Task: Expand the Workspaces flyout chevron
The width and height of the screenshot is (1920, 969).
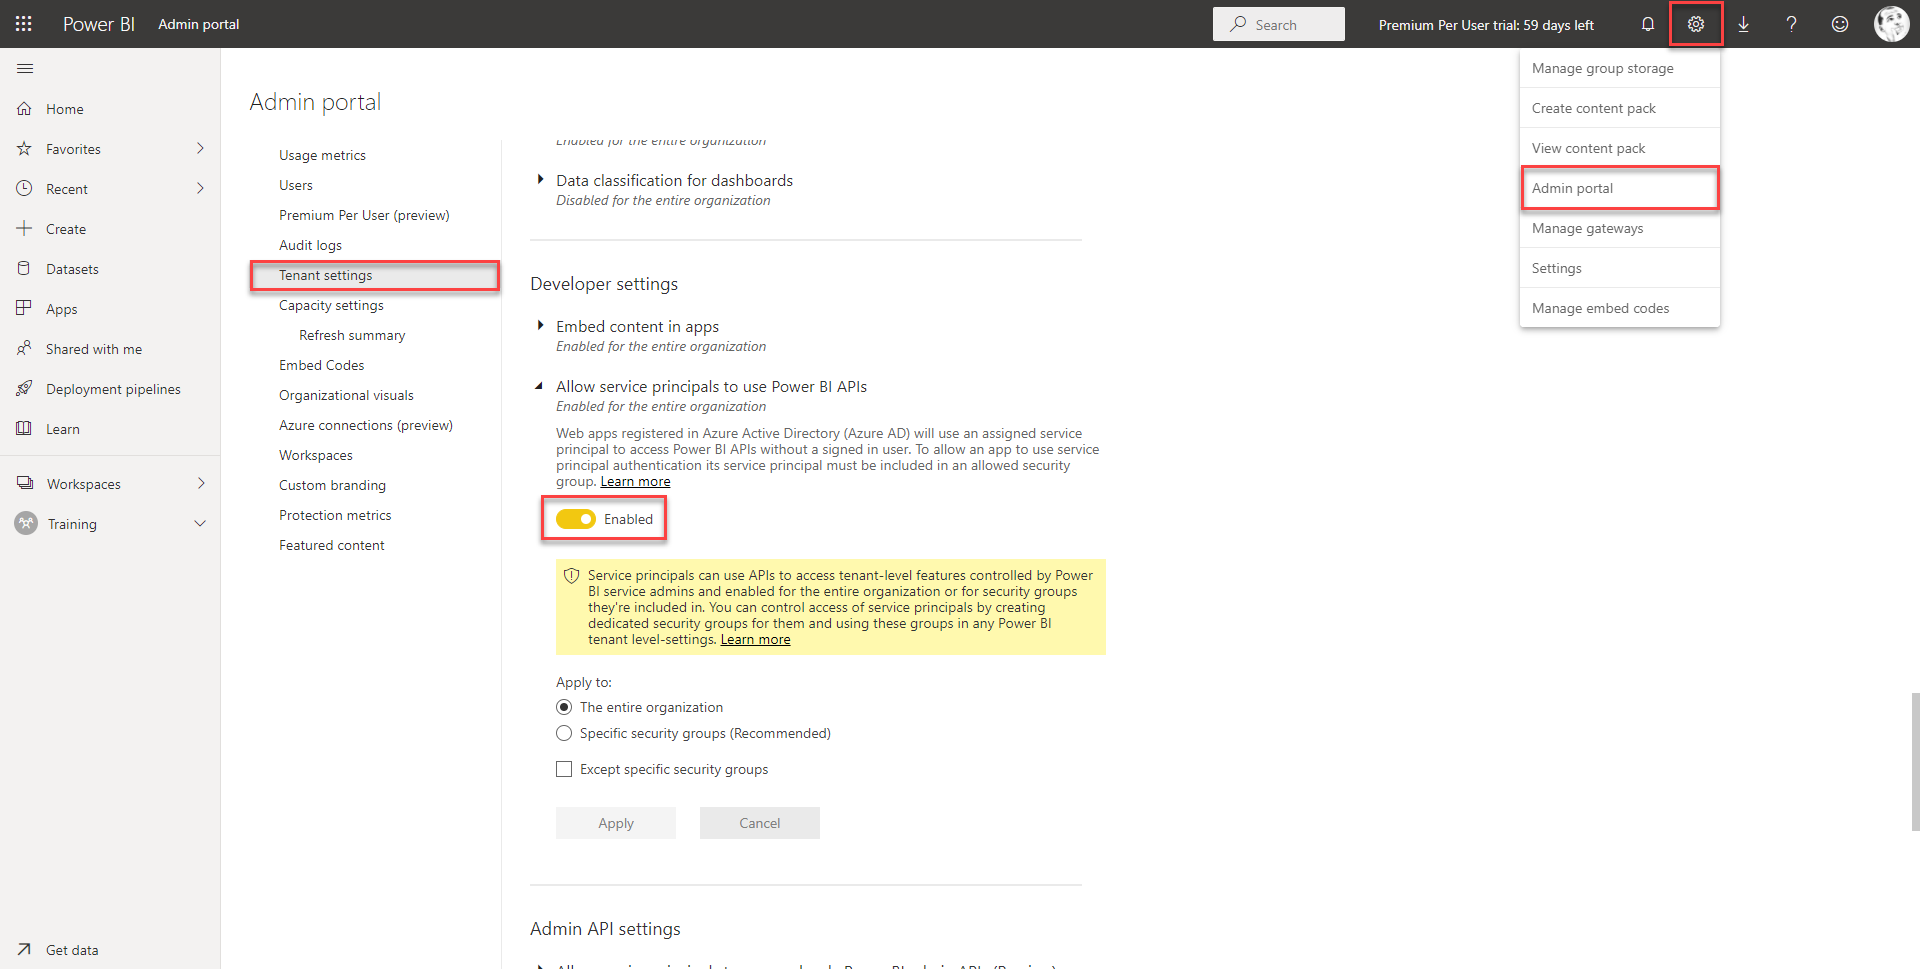Action: pyautogui.click(x=201, y=483)
